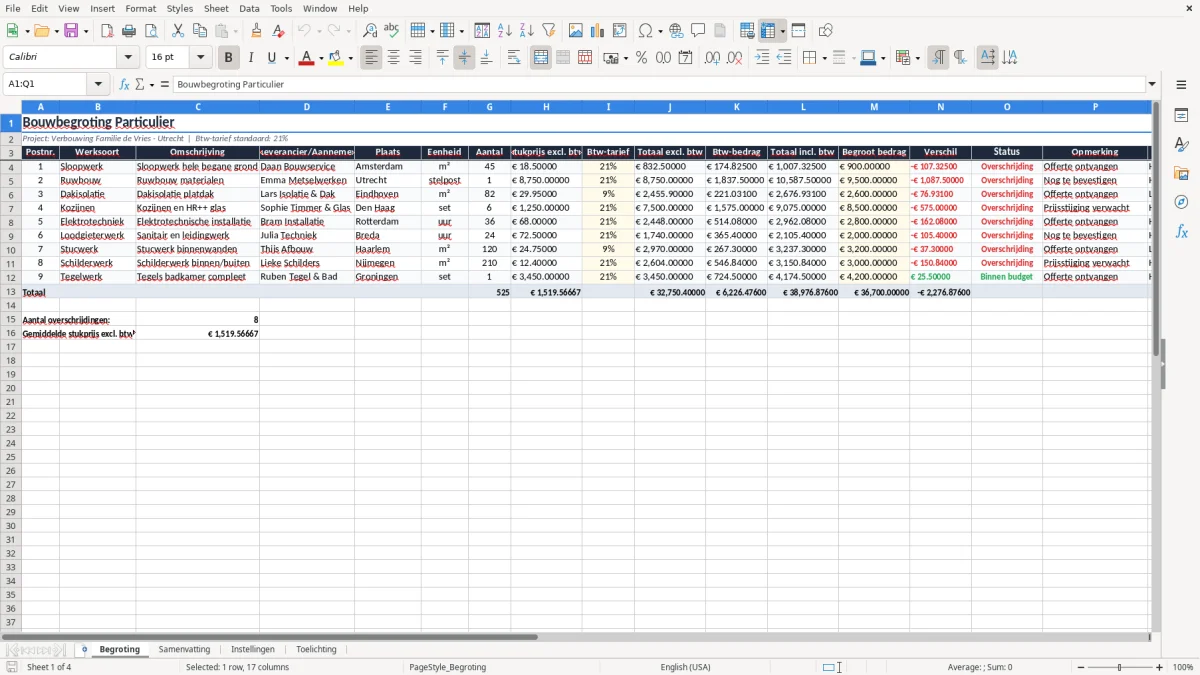Image resolution: width=1200 pixels, height=675 pixels.
Task: Open sidebar Functions panel
Action: coord(1181,231)
